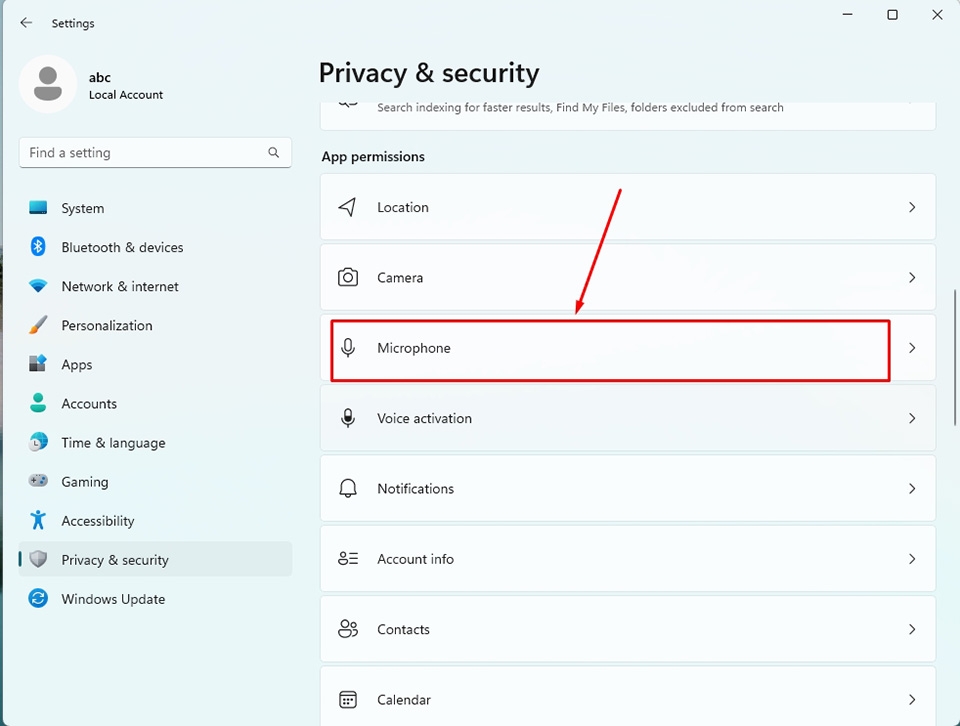Click the Find a setting search box
The image size is (960, 726).
156,152
